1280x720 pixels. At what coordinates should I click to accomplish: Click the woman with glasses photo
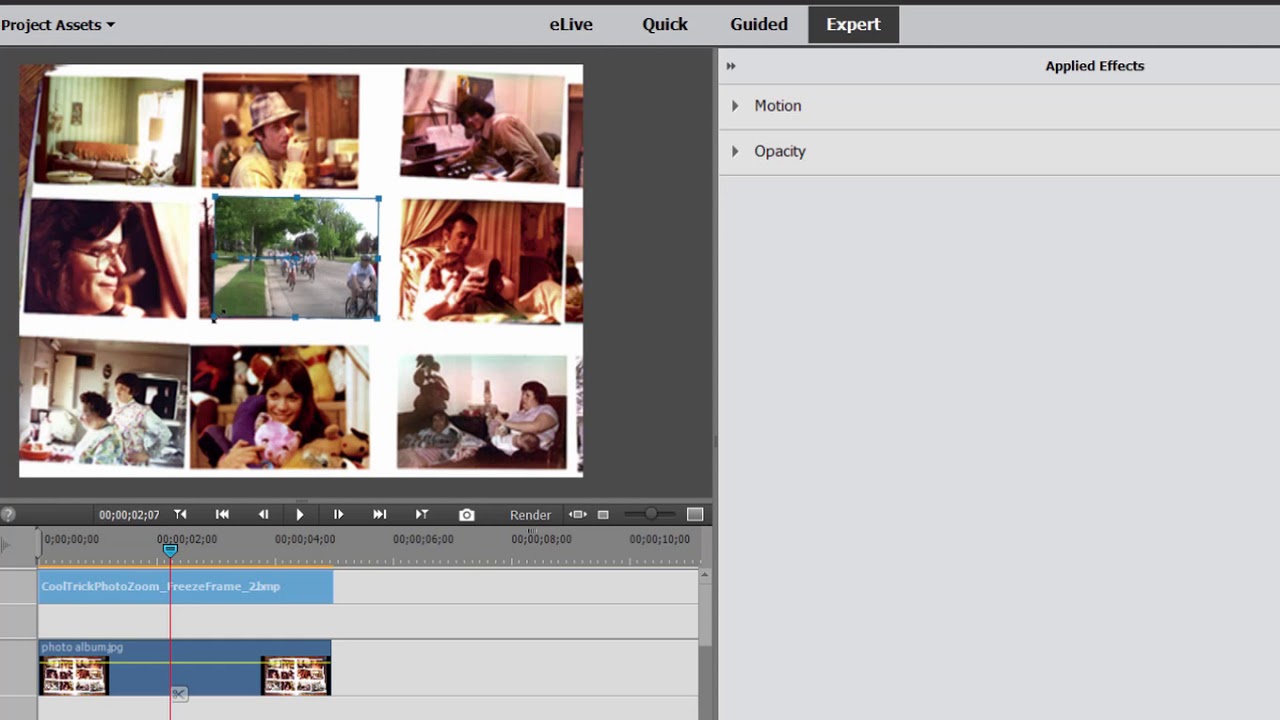tap(105, 259)
